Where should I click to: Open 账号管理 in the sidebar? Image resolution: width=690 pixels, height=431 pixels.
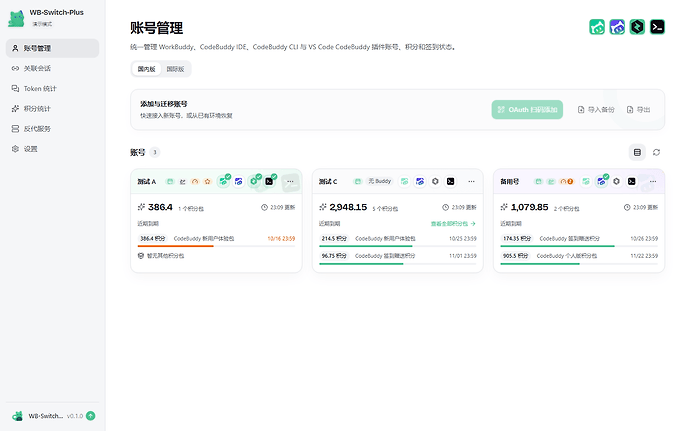tap(52, 48)
